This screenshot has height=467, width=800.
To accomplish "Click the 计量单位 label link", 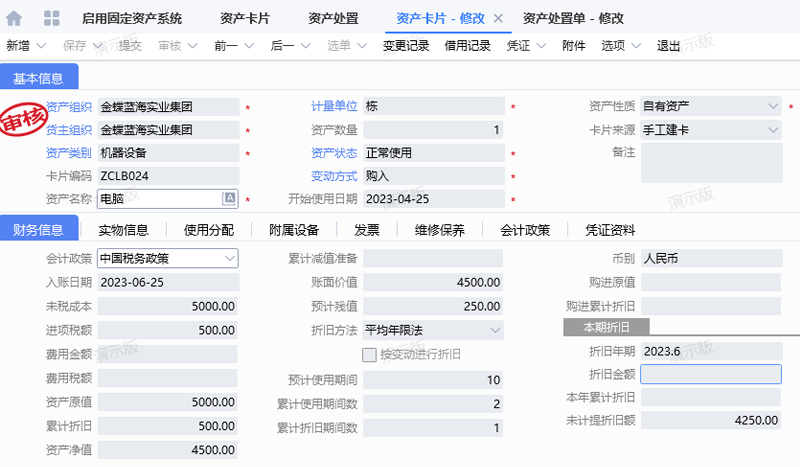I will (x=334, y=106).
